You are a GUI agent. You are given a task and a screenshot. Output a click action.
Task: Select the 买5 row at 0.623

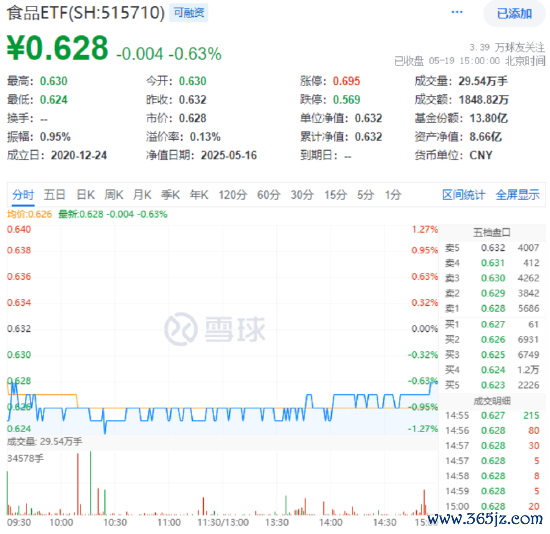pos(492,385)
